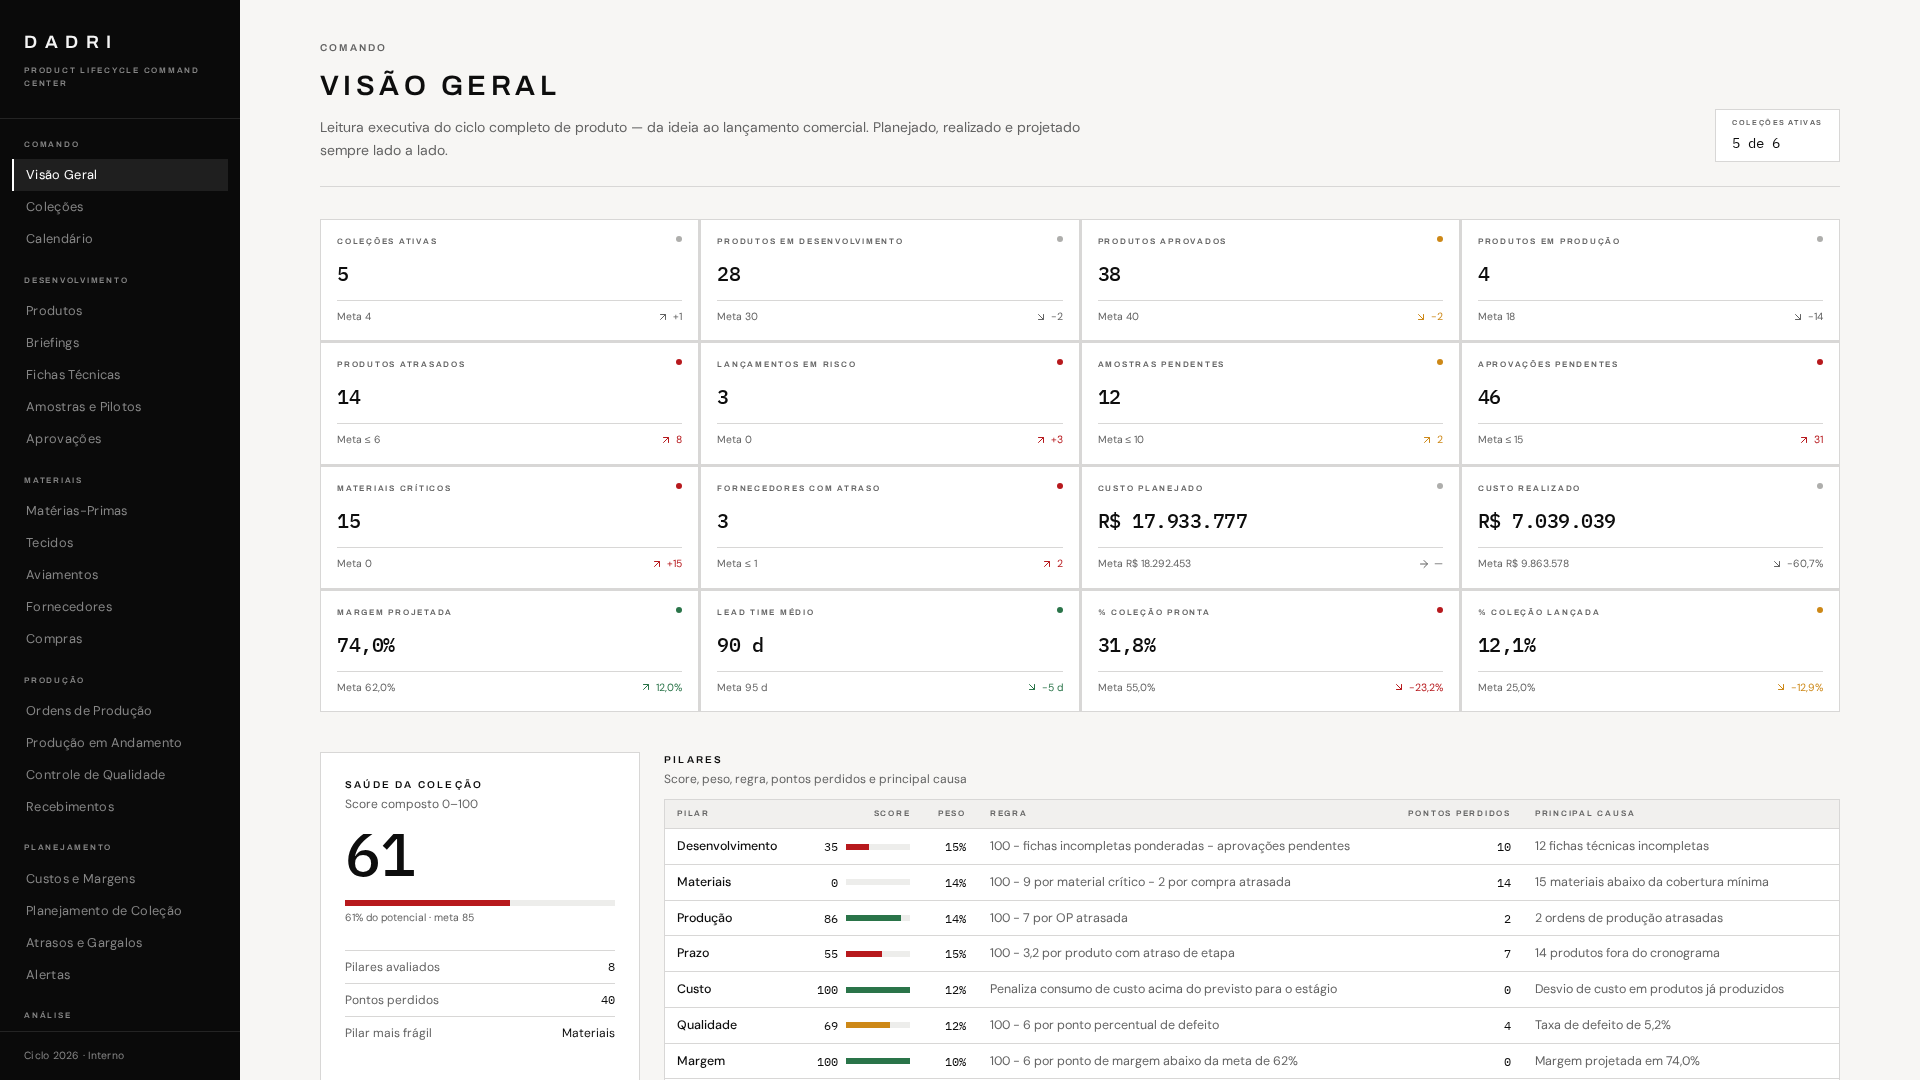
Task: Click the red arrow in Fornecedores com Atraso card
Action: coord(1047,564)
